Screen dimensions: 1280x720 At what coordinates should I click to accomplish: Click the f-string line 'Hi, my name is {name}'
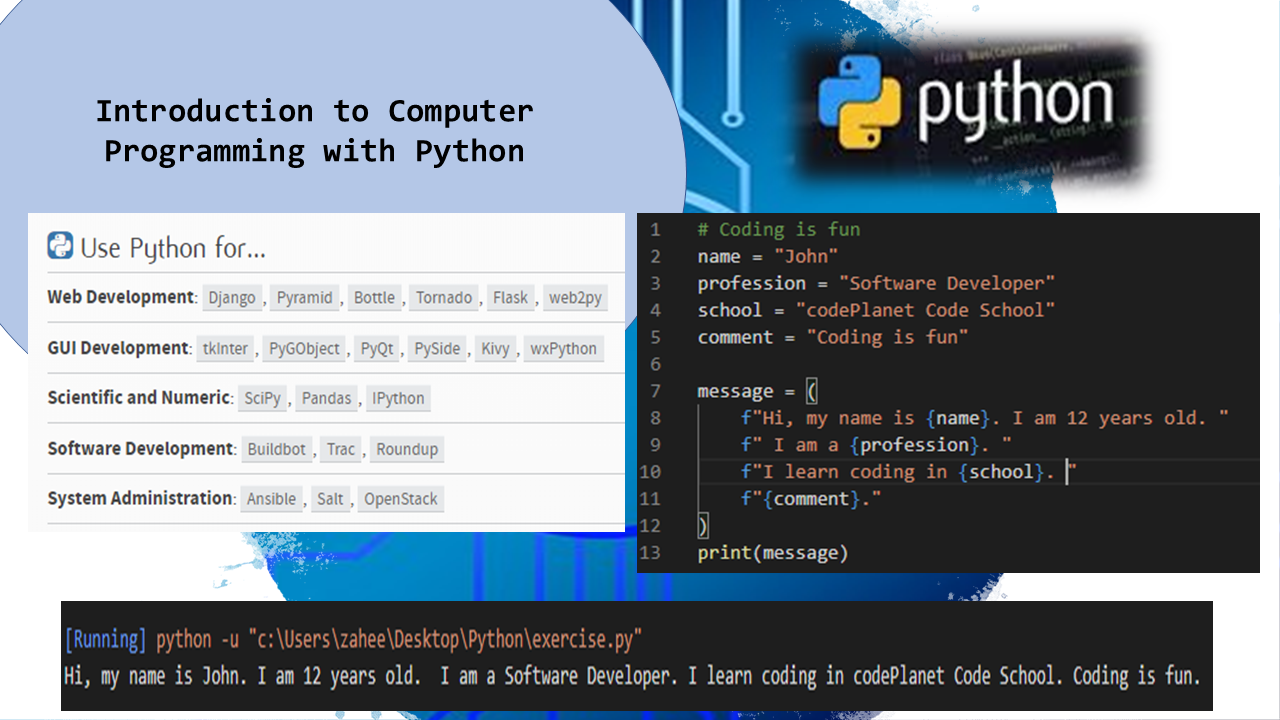pyautogui.click(x=984, y=418)
